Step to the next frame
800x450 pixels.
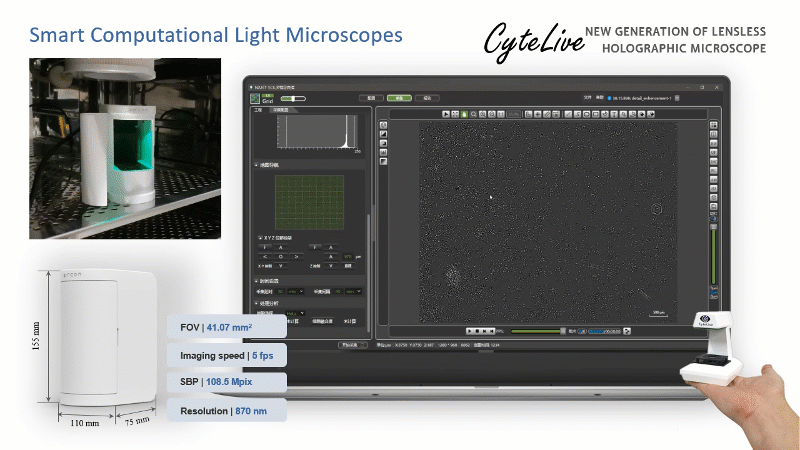click(485, 331)
